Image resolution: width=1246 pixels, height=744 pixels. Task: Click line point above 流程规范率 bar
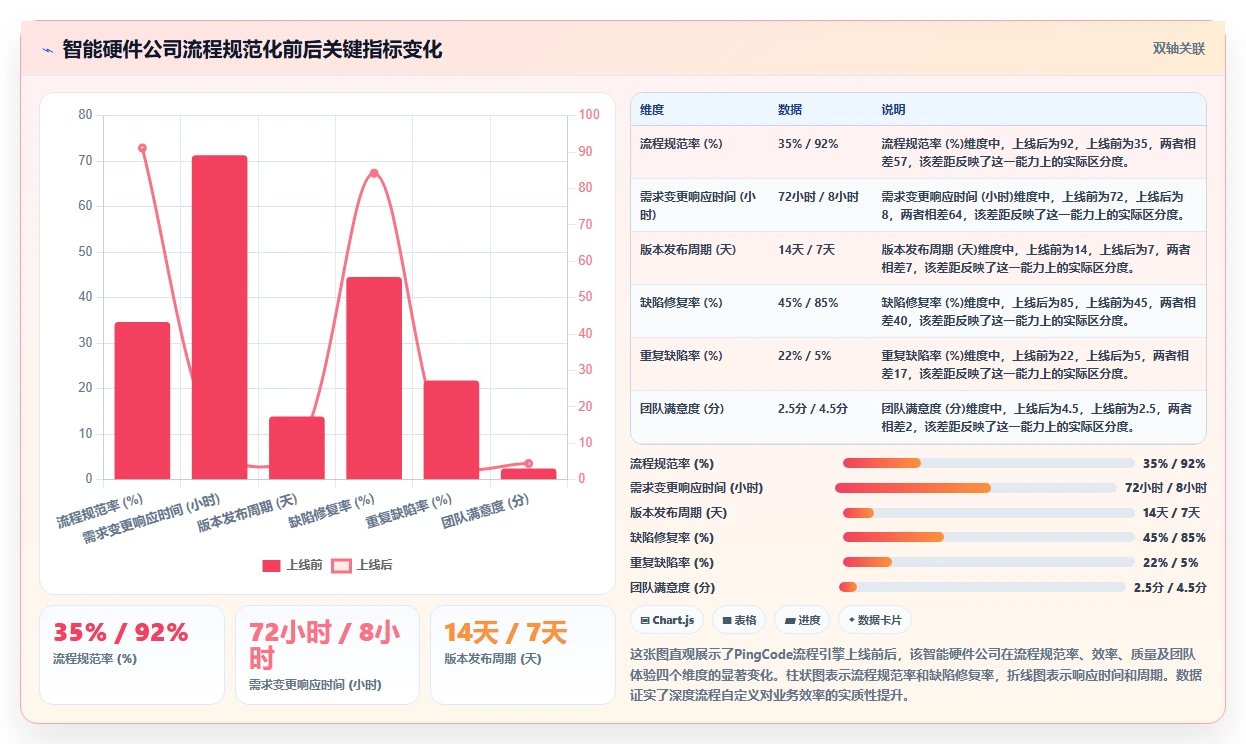(142, 148)
